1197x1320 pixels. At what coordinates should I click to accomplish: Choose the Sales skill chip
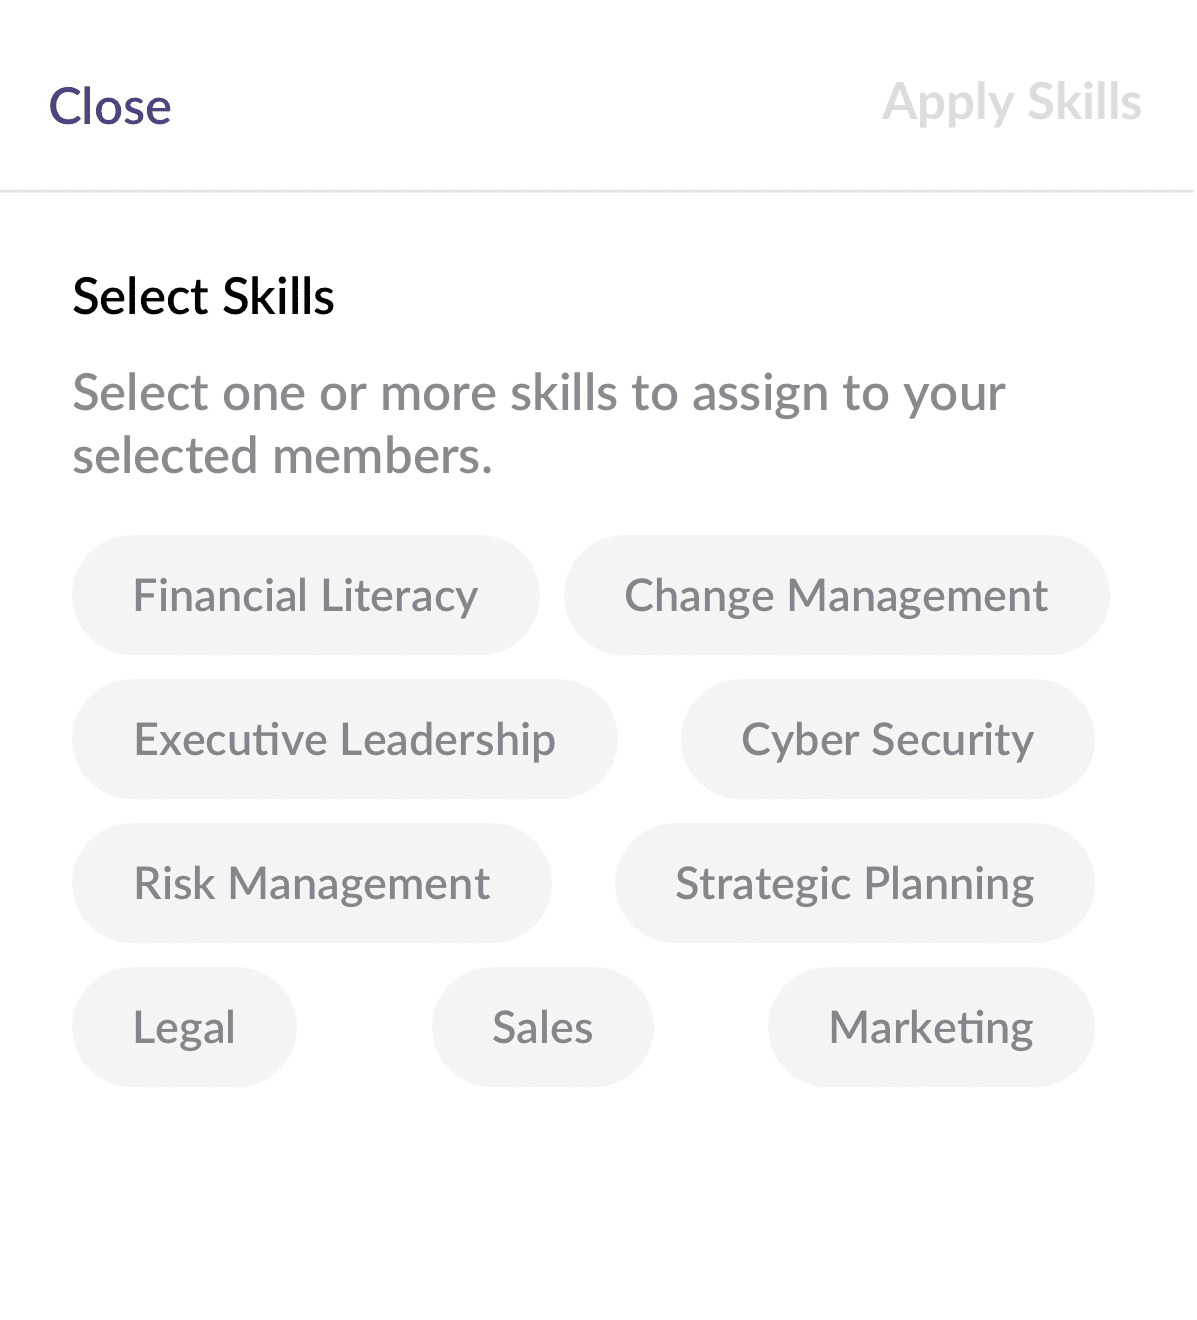(x=542, y=1027)
